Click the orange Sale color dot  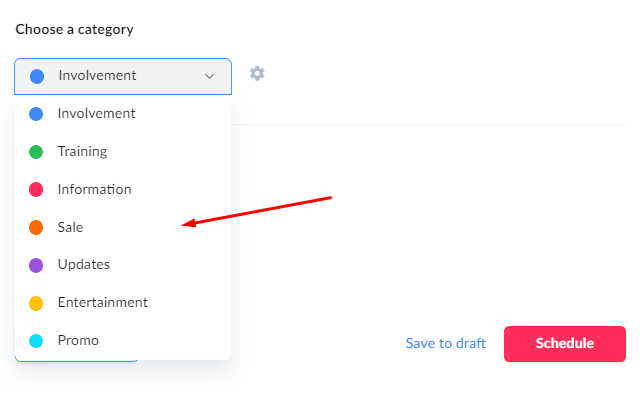pos(36,227)
